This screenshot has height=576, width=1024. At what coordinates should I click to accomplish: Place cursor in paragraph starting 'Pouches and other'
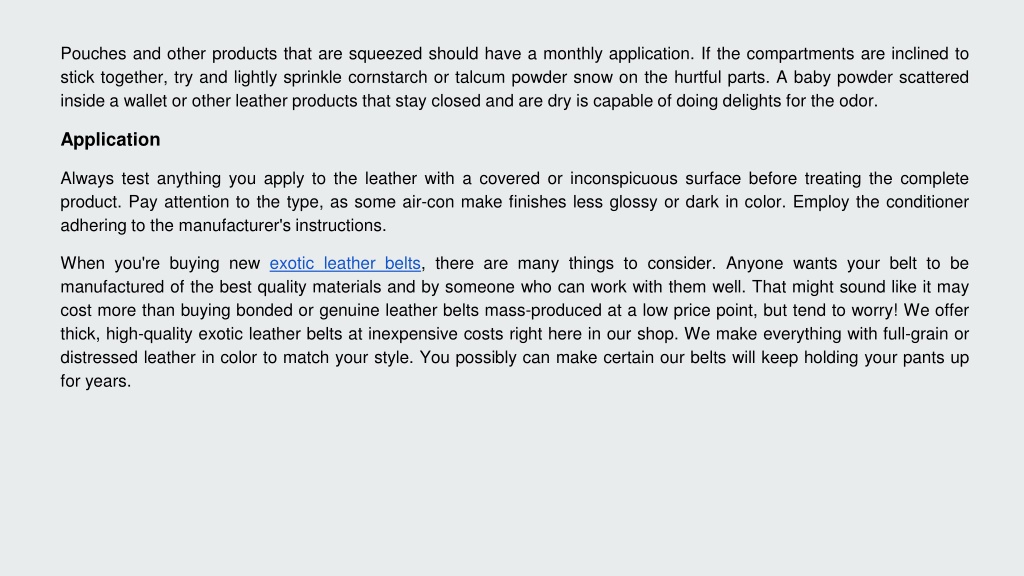pyautogui.click(x=515, y=77)
